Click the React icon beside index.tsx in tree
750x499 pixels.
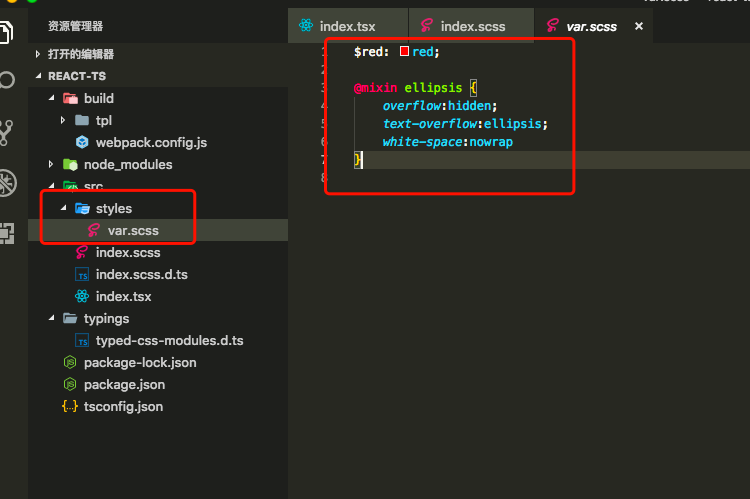point(82,296)
